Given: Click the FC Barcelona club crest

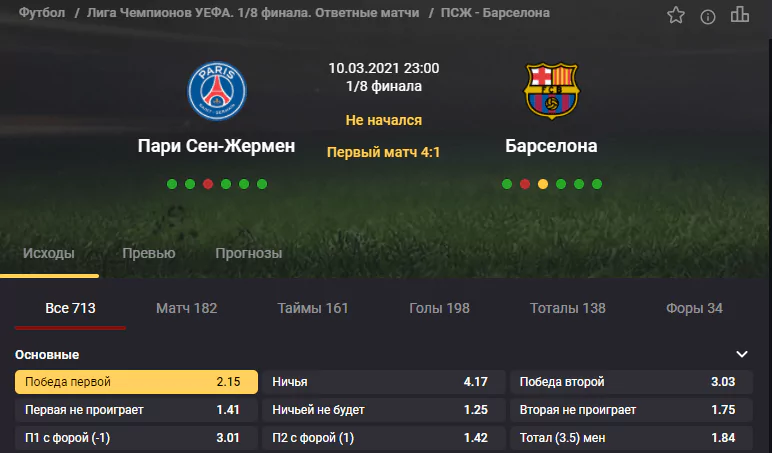Looking at the screenshot, I should coord(551,91).
